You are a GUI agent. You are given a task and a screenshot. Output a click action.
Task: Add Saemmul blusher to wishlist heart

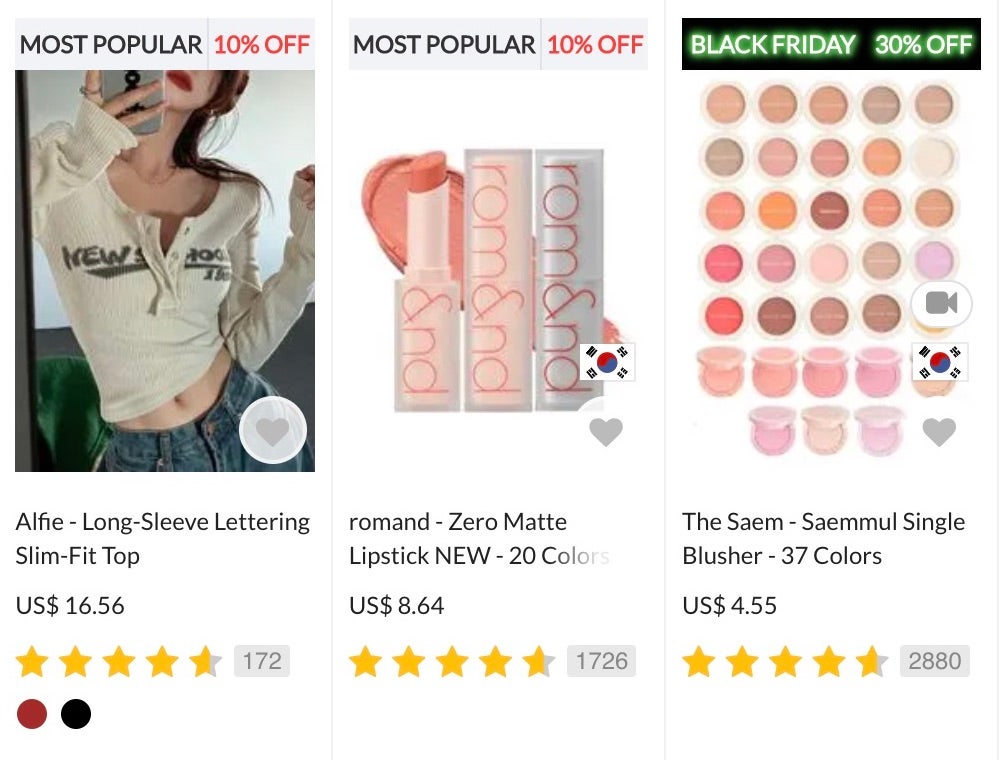point(939,432)
